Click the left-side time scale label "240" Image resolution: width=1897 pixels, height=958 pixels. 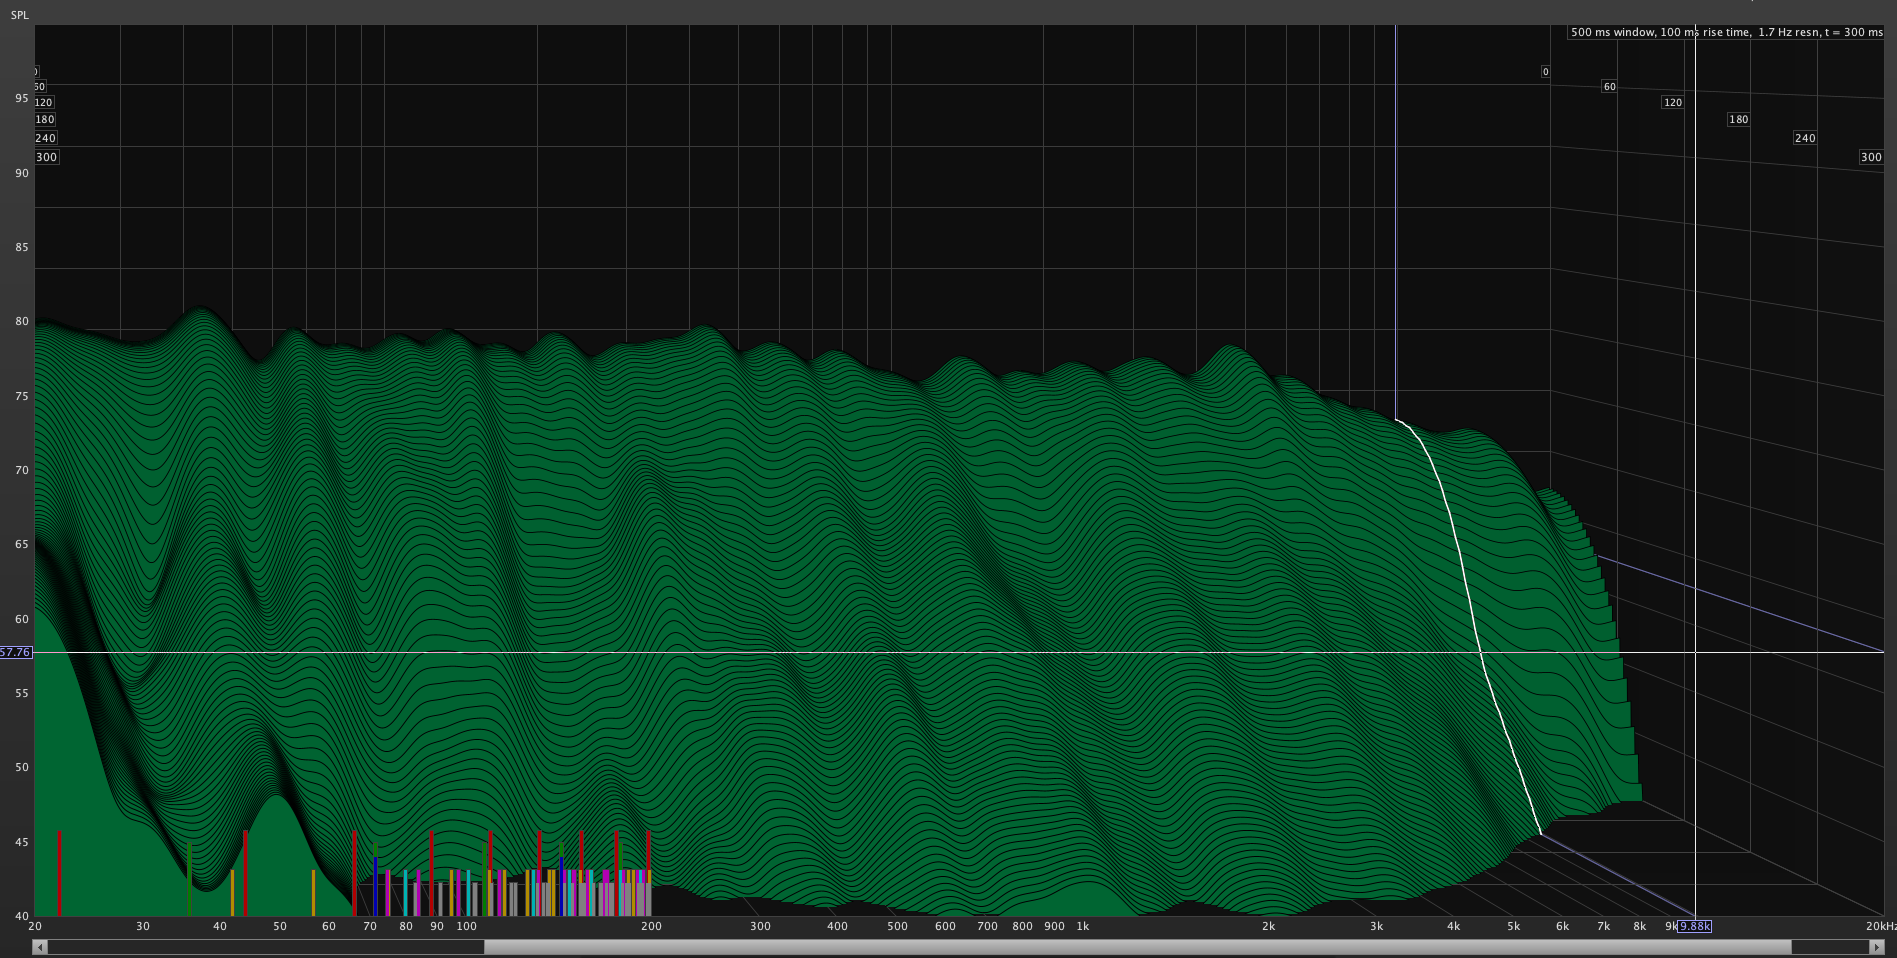pos(46,138)
